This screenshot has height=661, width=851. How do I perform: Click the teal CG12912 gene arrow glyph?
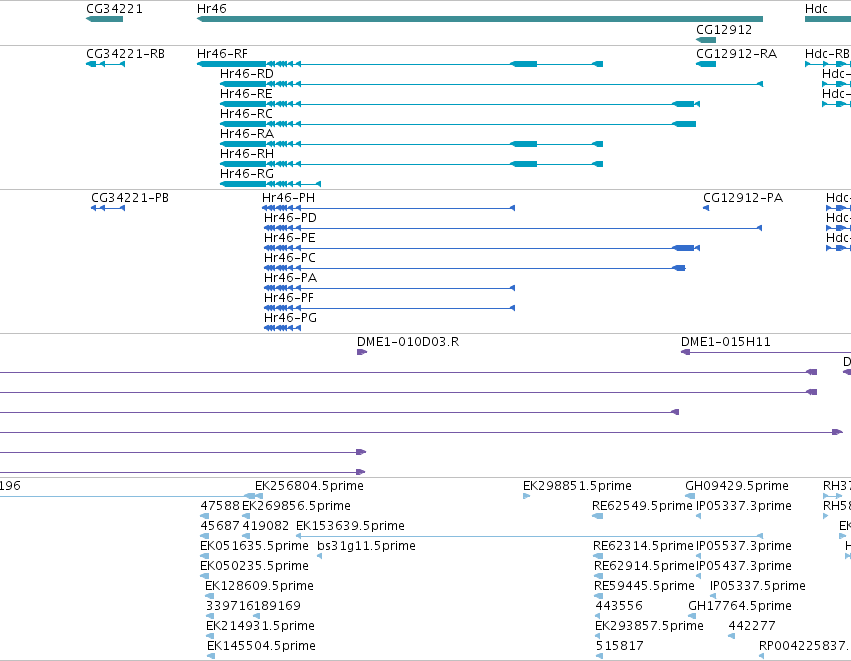pyautogui.click(x=706, y=40)
